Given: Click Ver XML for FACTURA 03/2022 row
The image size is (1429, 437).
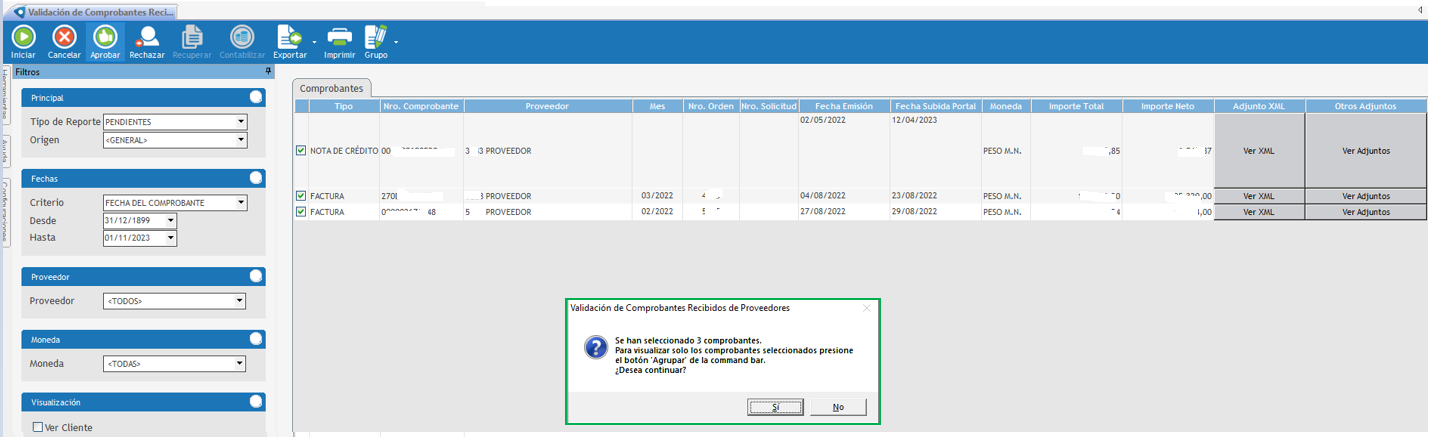Looking at the screenshot, I should [1259, 196].
